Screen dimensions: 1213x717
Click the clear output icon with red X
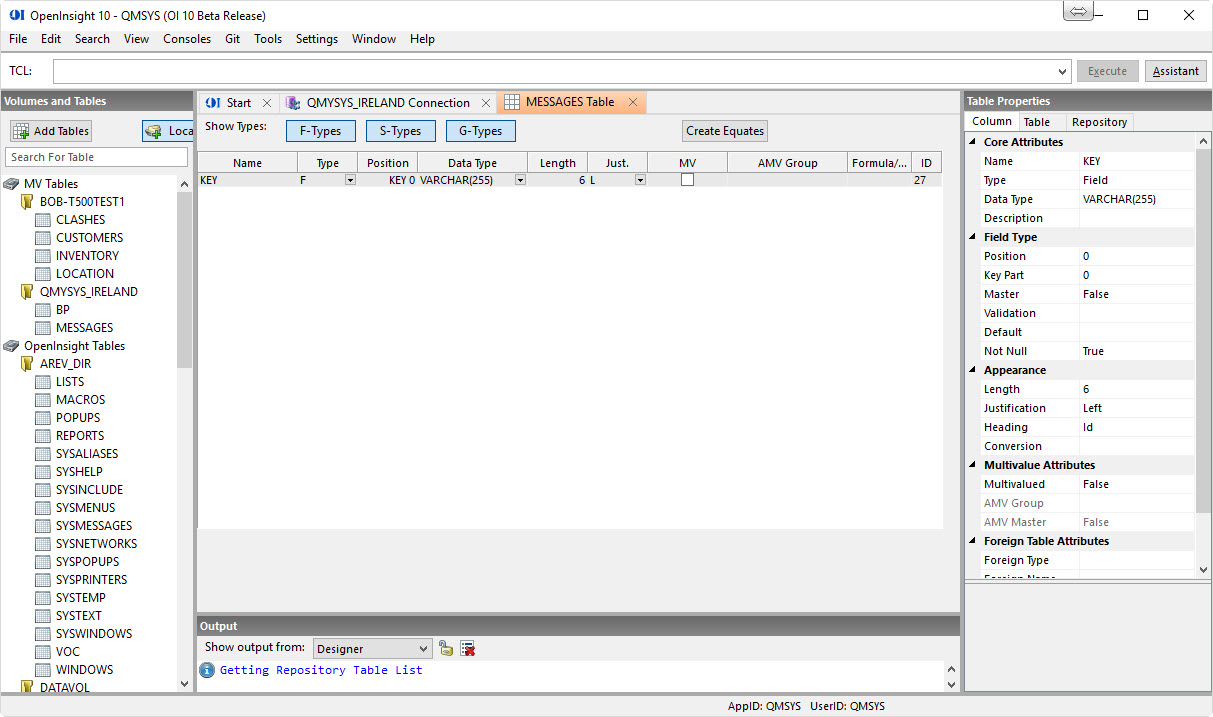467,648
